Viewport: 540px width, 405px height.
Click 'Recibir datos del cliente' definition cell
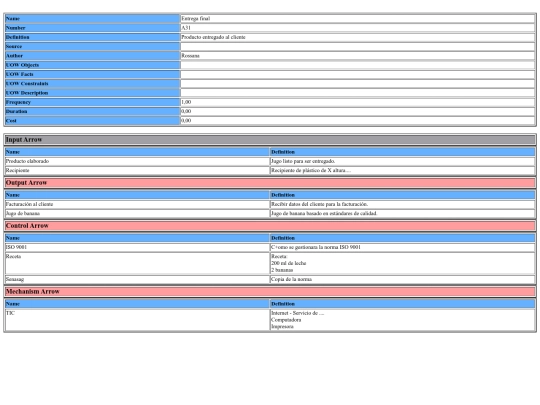[x=402, y=204]
